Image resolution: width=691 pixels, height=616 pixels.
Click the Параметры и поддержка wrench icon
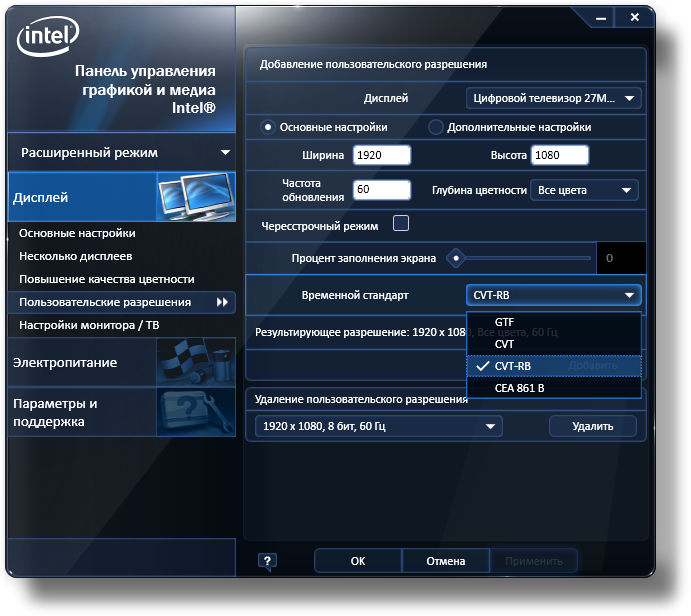(x=196, y=412)
